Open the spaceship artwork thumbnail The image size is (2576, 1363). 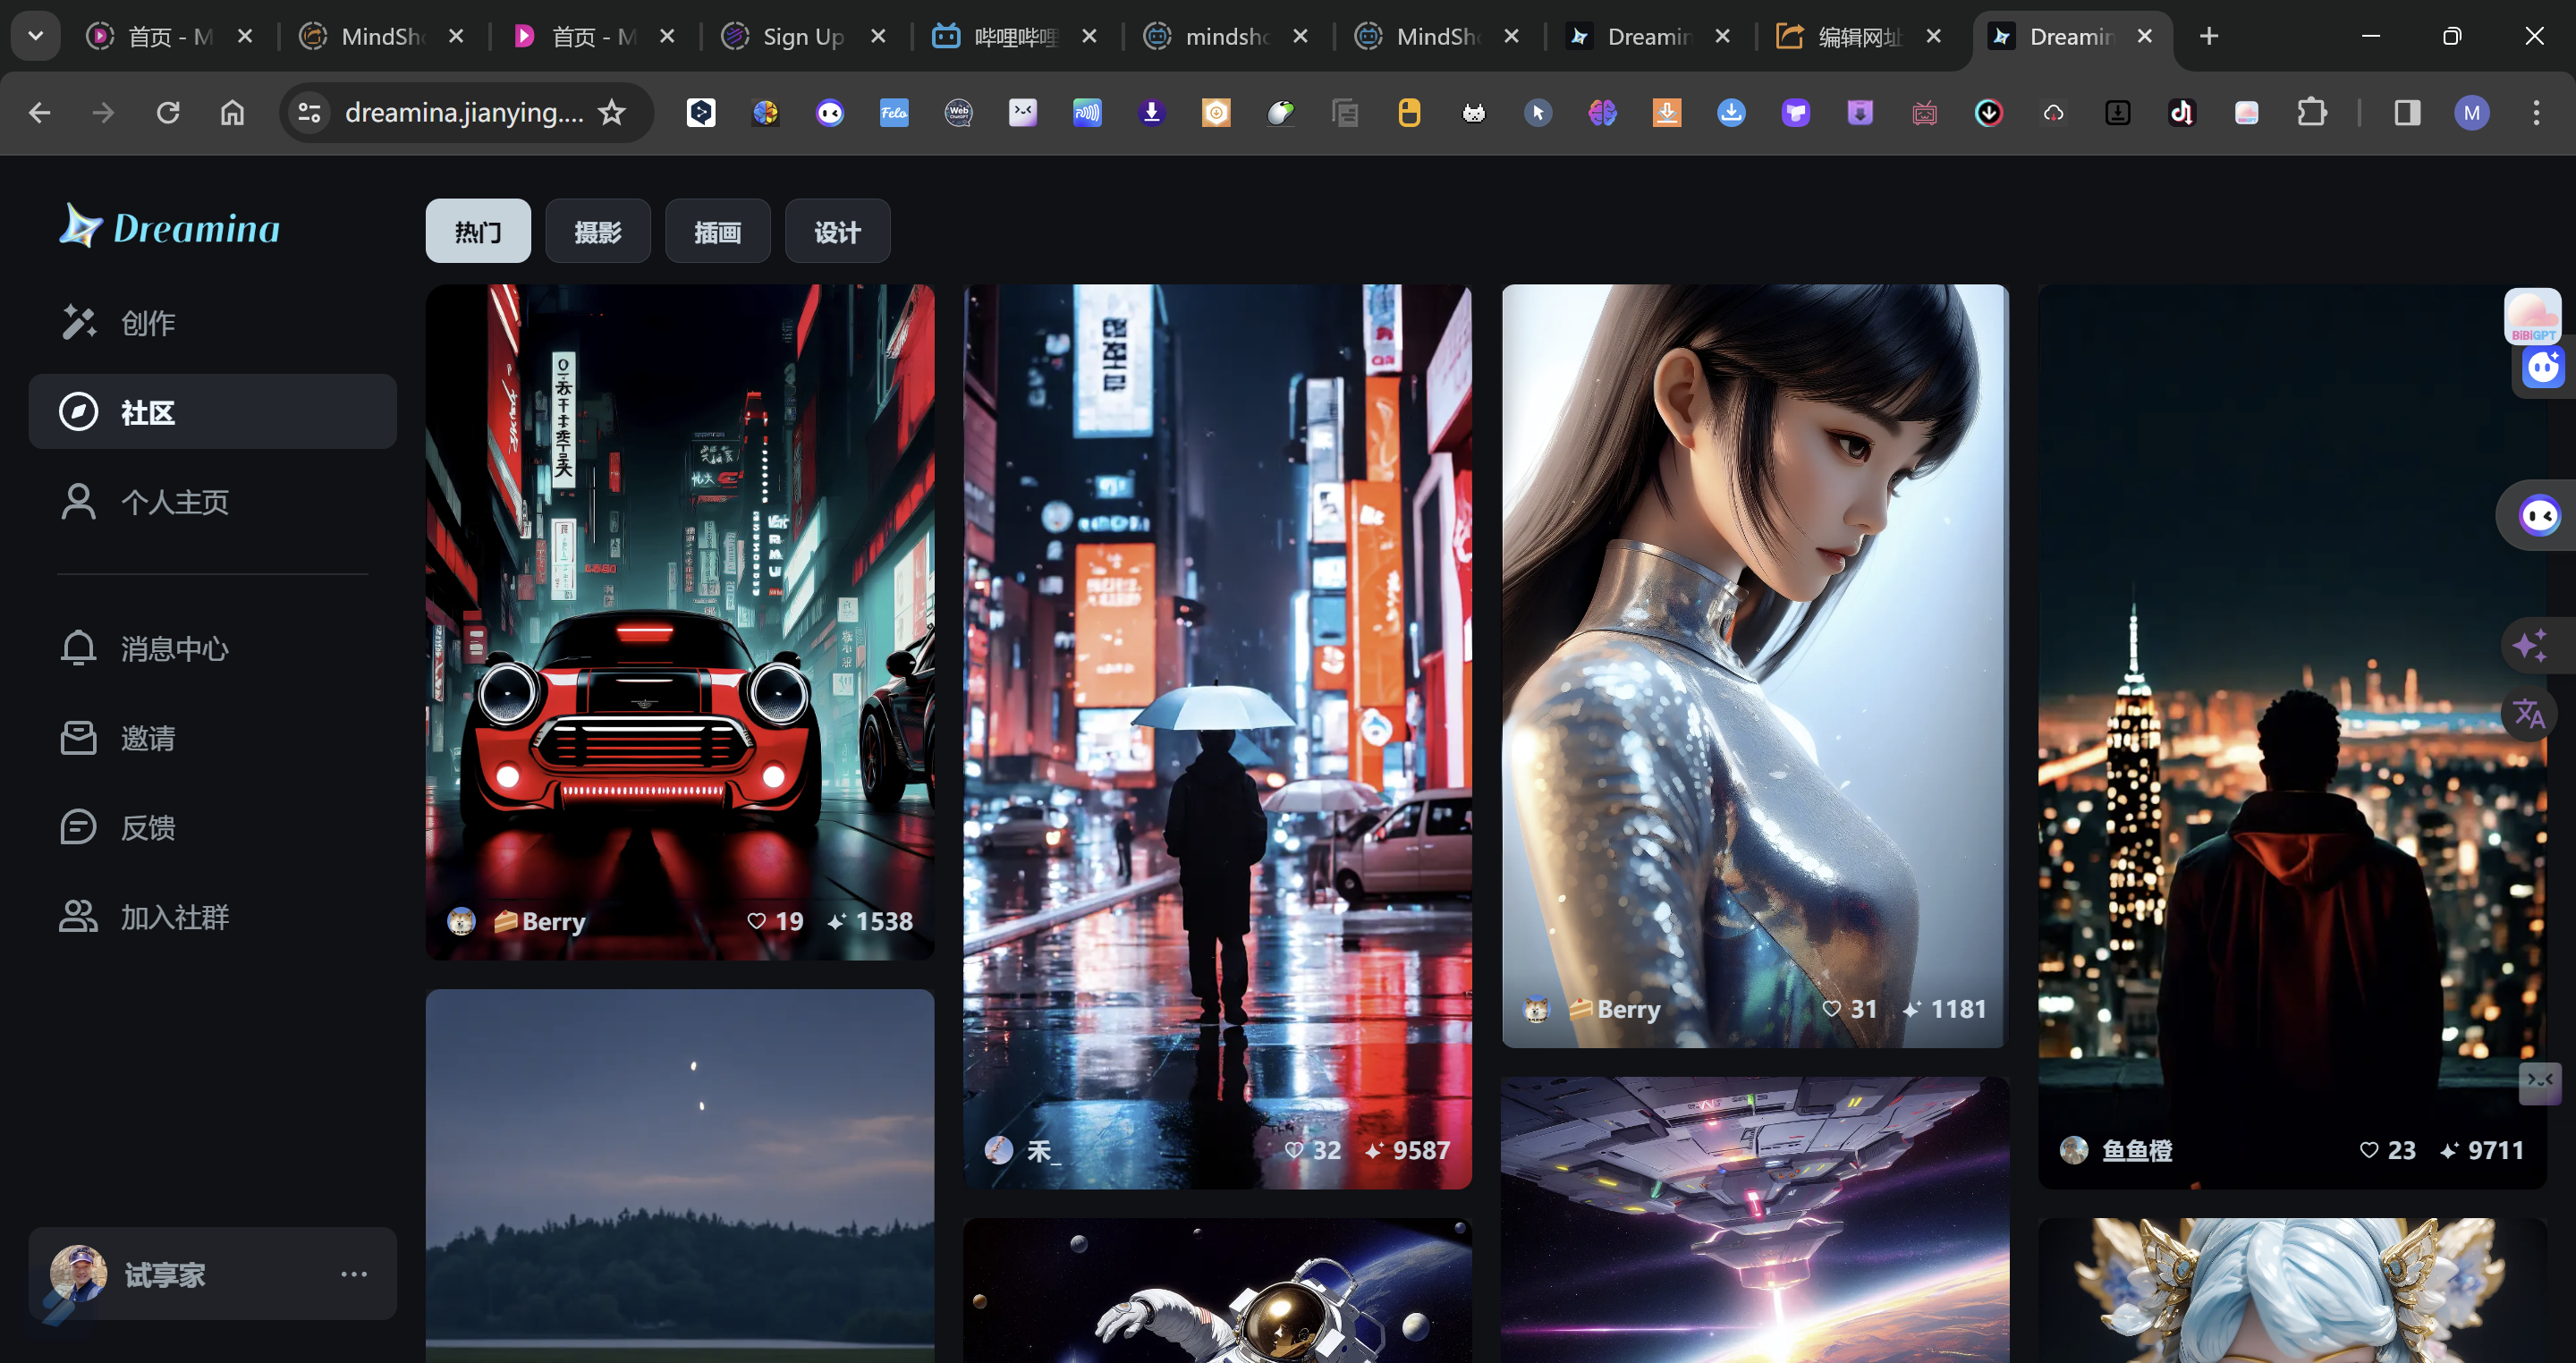pyautogui.click(x=1755, y=1220)
